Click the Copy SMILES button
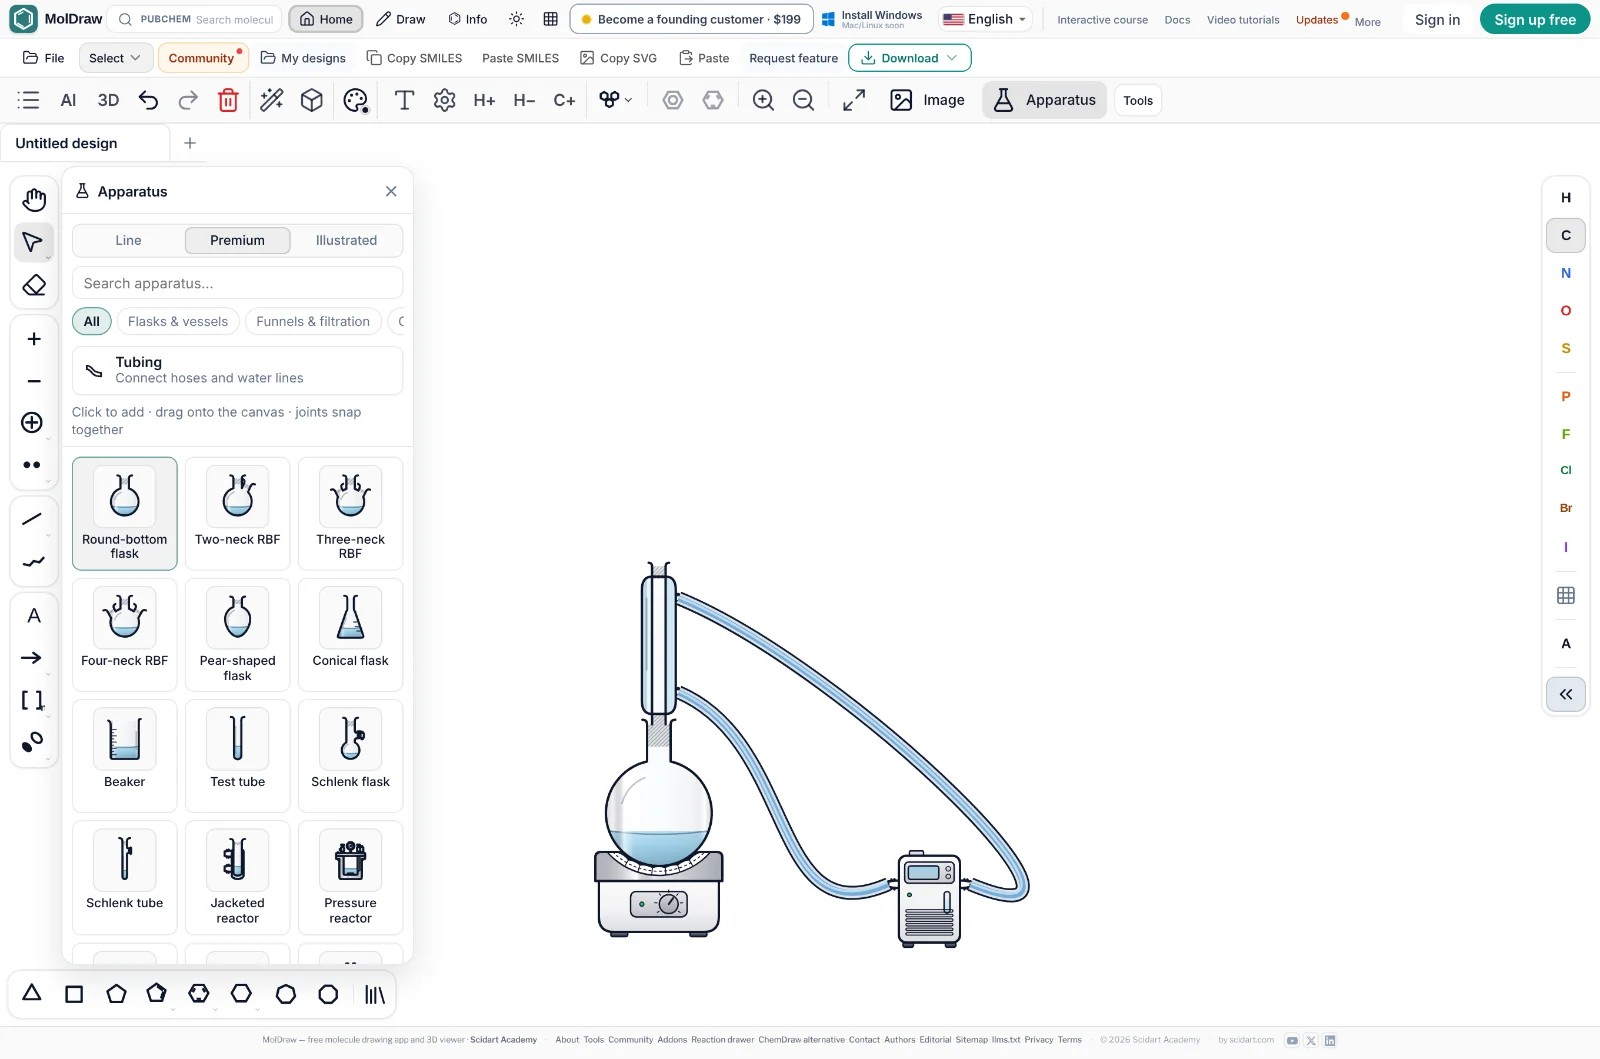 pos(414,58)
